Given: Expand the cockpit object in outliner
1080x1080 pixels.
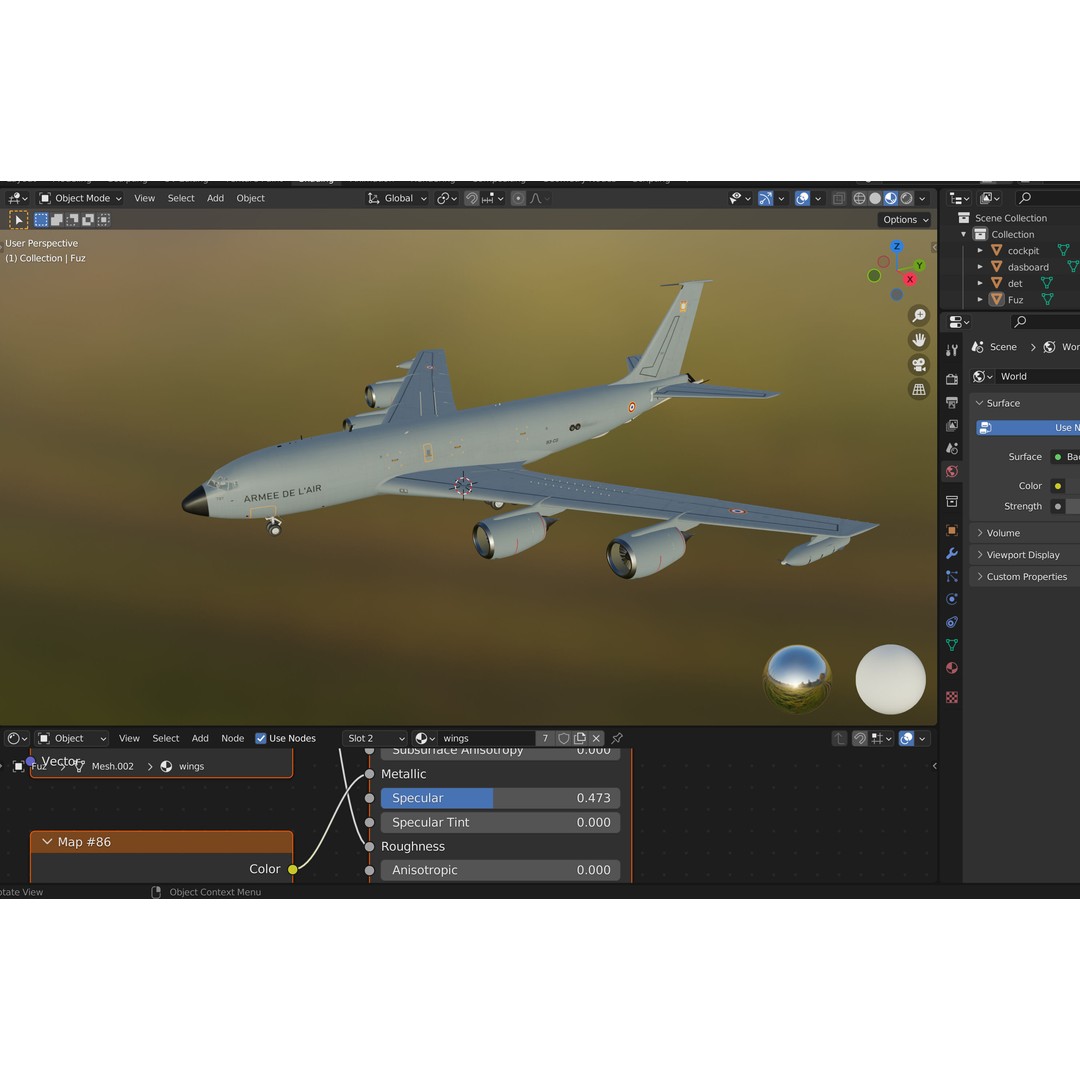Looking at the screenshot, I should tap(979, 251).
